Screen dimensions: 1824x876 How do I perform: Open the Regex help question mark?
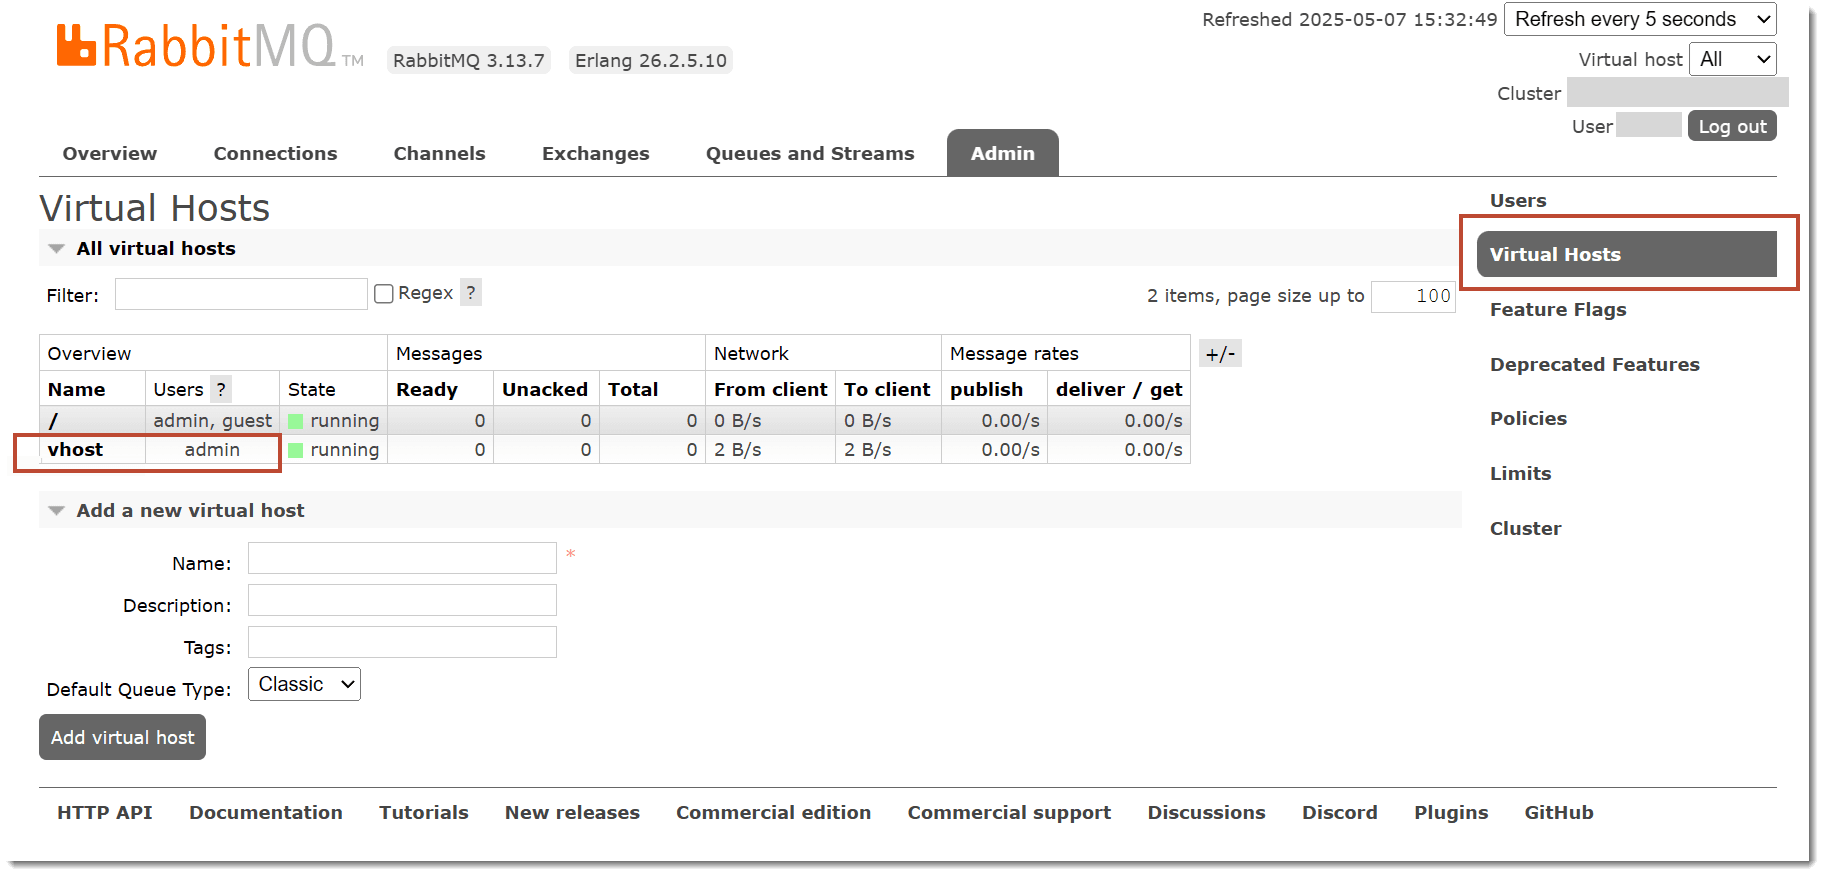(471, 292)
